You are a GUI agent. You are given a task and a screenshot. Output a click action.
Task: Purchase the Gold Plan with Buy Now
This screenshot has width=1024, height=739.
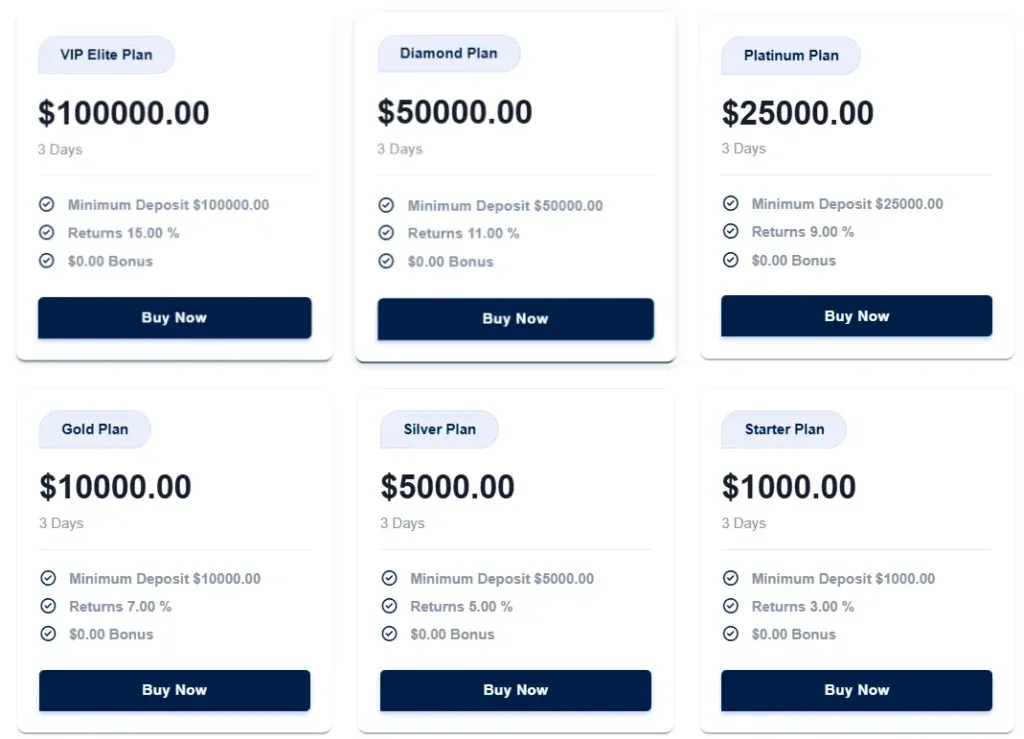pos(174,690)
